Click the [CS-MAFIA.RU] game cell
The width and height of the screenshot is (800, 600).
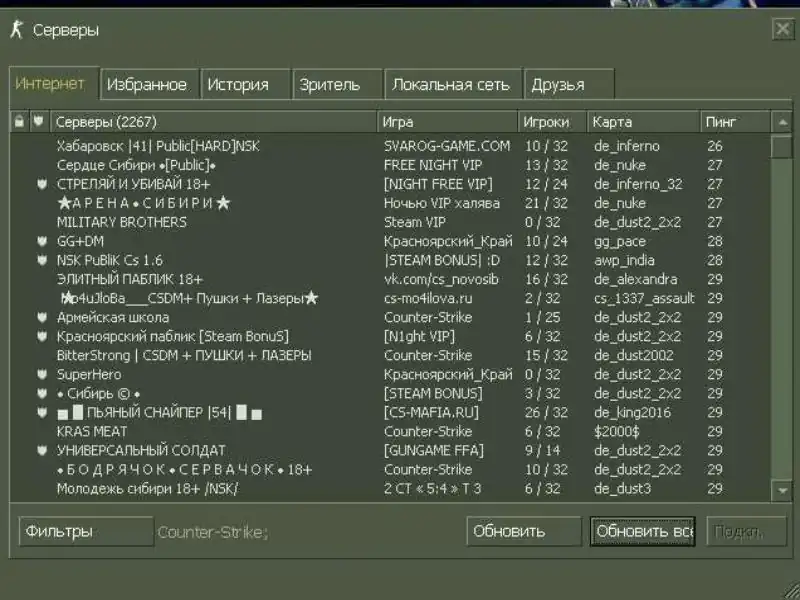(431, 412)
